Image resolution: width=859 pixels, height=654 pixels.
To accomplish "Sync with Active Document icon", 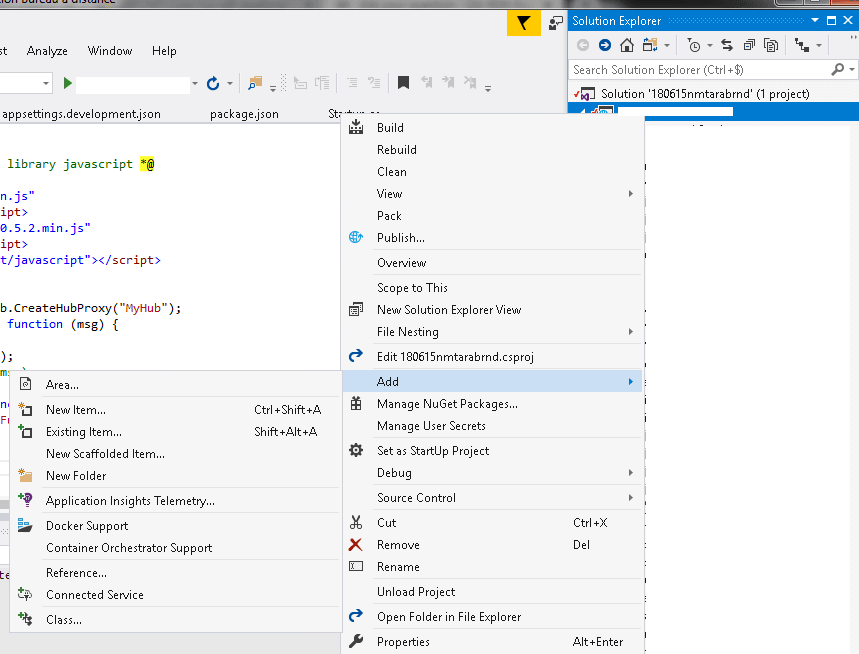I will point(727,45).
